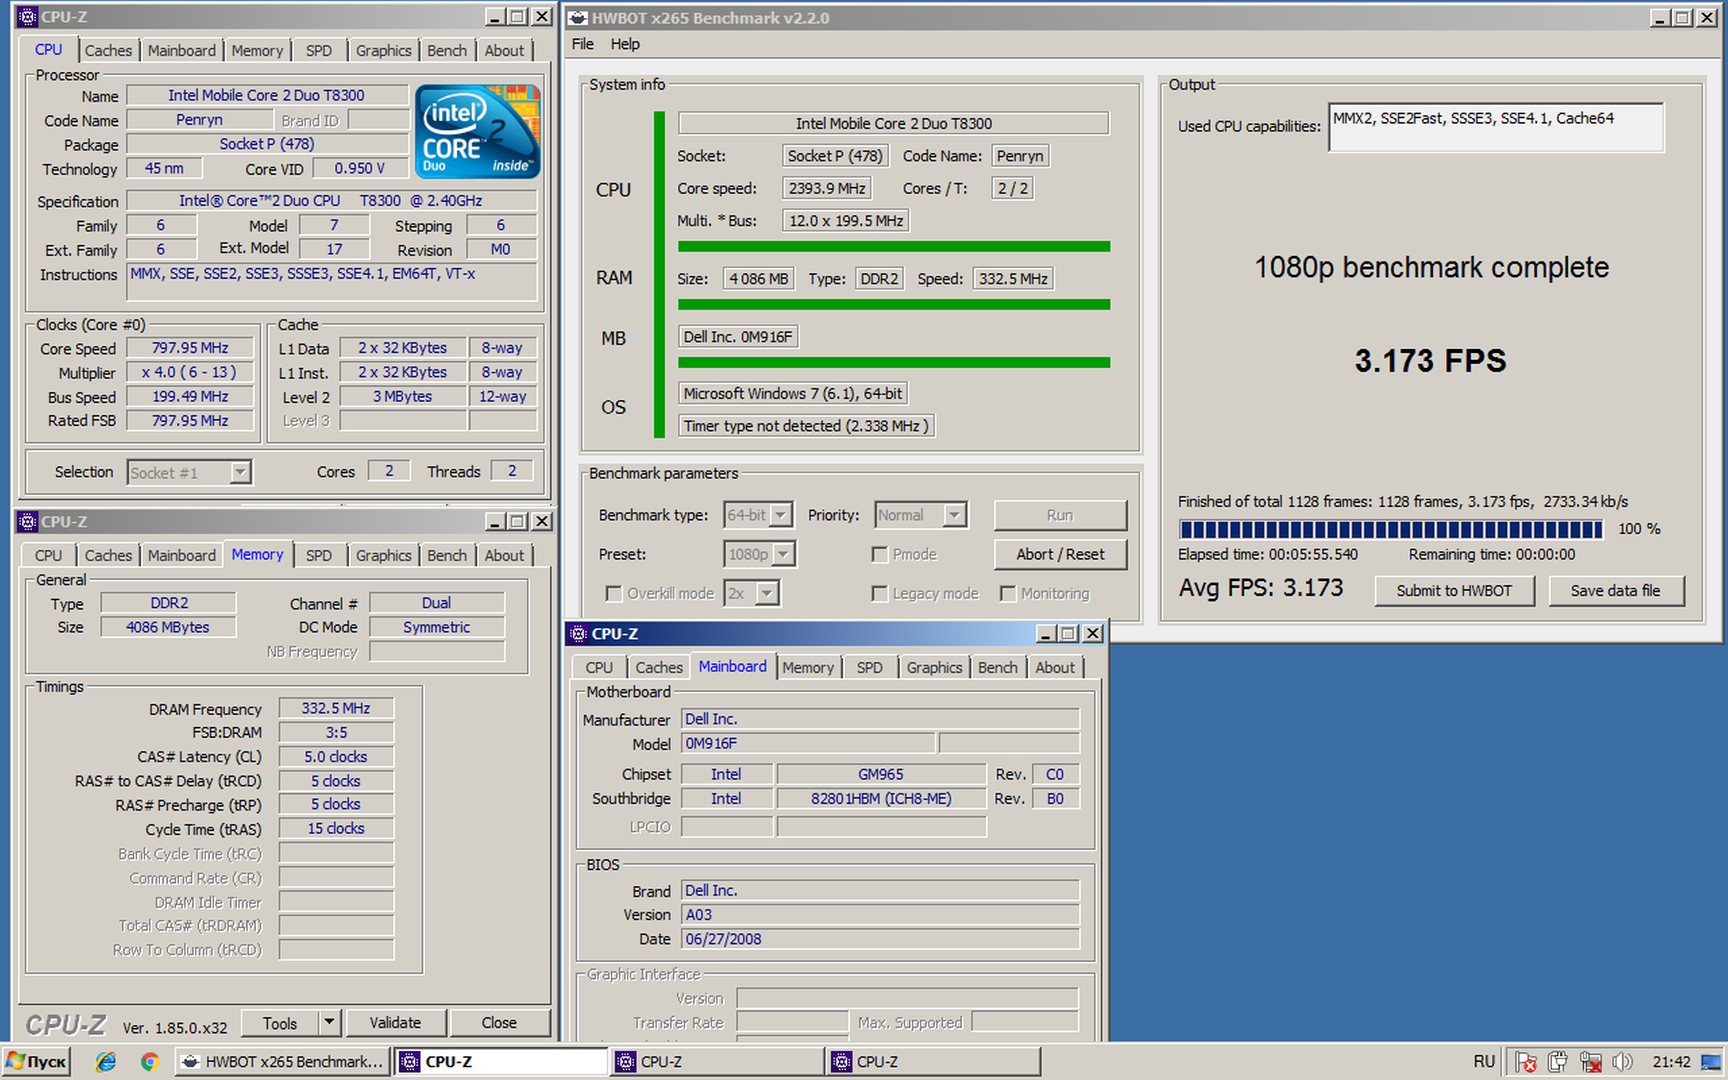Open Graphics tab in Memory CPU-Z window
Image resolution: width=1728 pixels, height=1080 pixels.
[x=383, y=555]
